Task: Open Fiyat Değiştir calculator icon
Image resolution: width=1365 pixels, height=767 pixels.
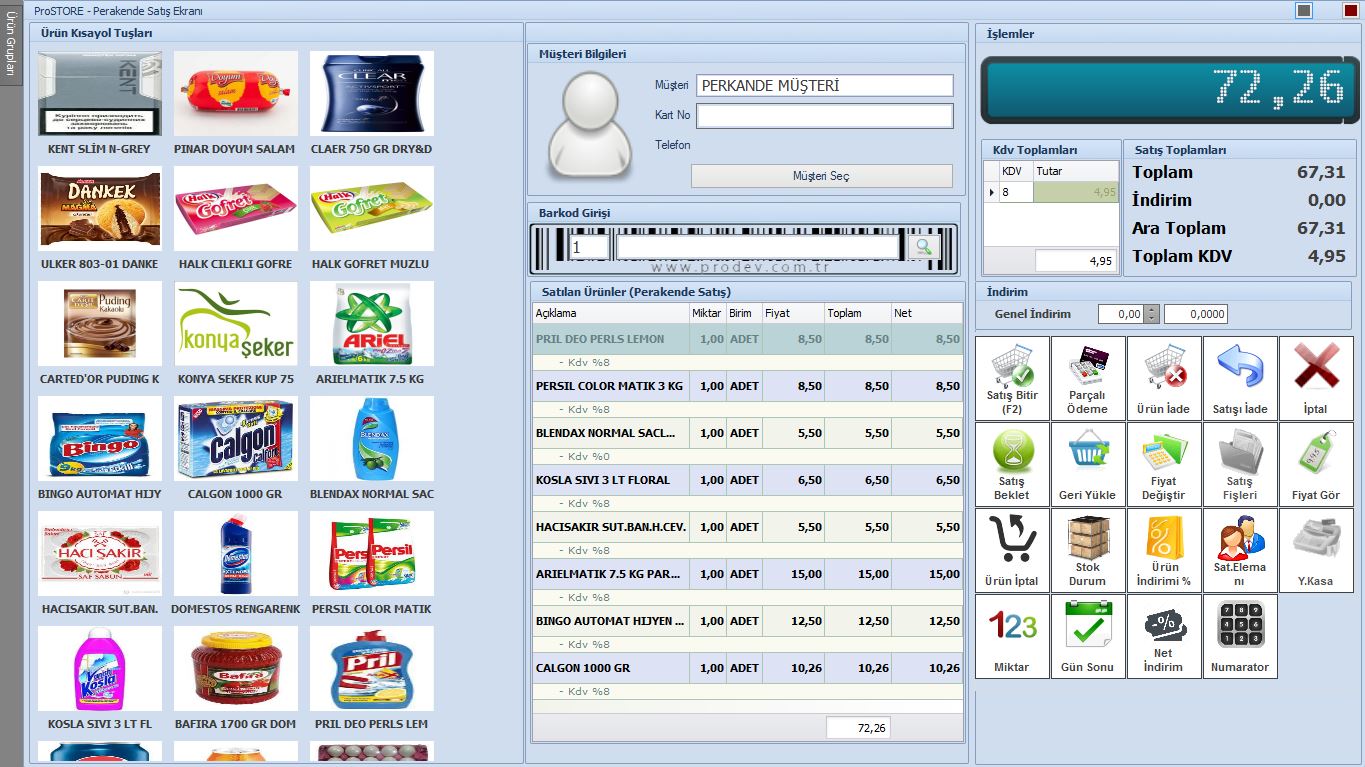Action: (x=1164, y=464)
